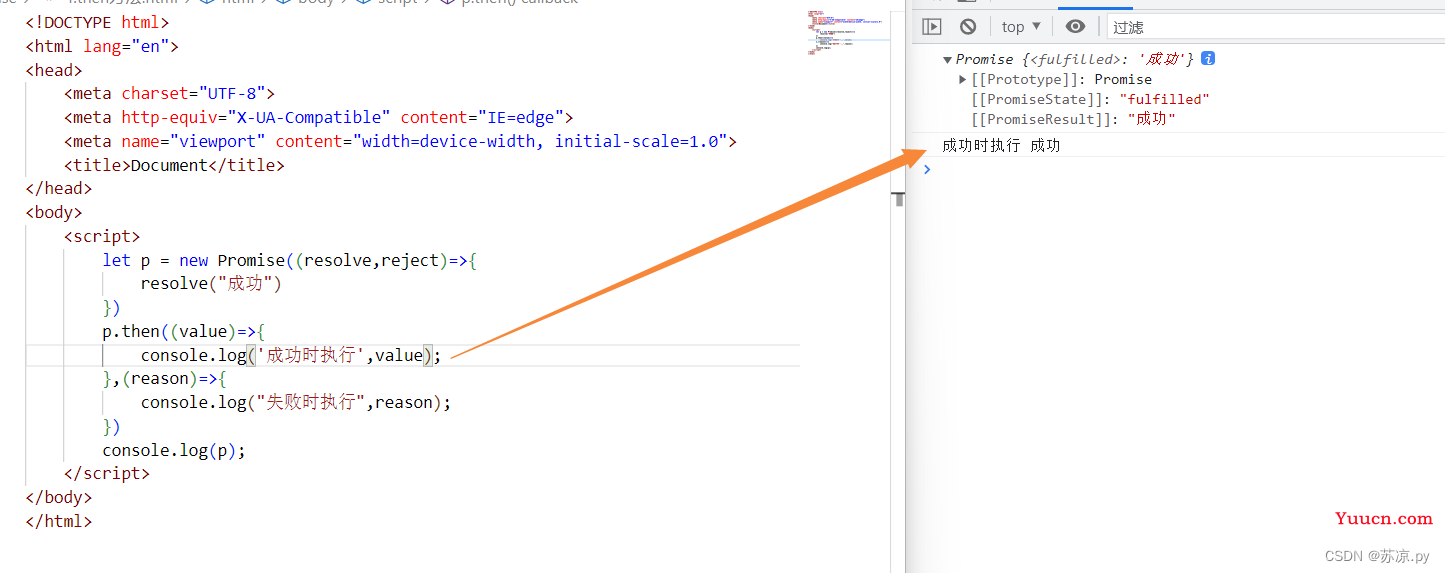Click the <!DOCTYPE html> line
The width and height of the screenshot is (1445, 573).
click(x=97, y=22)
